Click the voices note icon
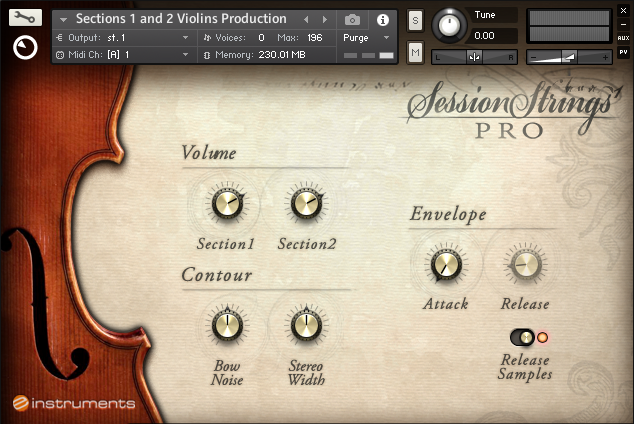This screenshot has width=634, height=424. point(207,38)
